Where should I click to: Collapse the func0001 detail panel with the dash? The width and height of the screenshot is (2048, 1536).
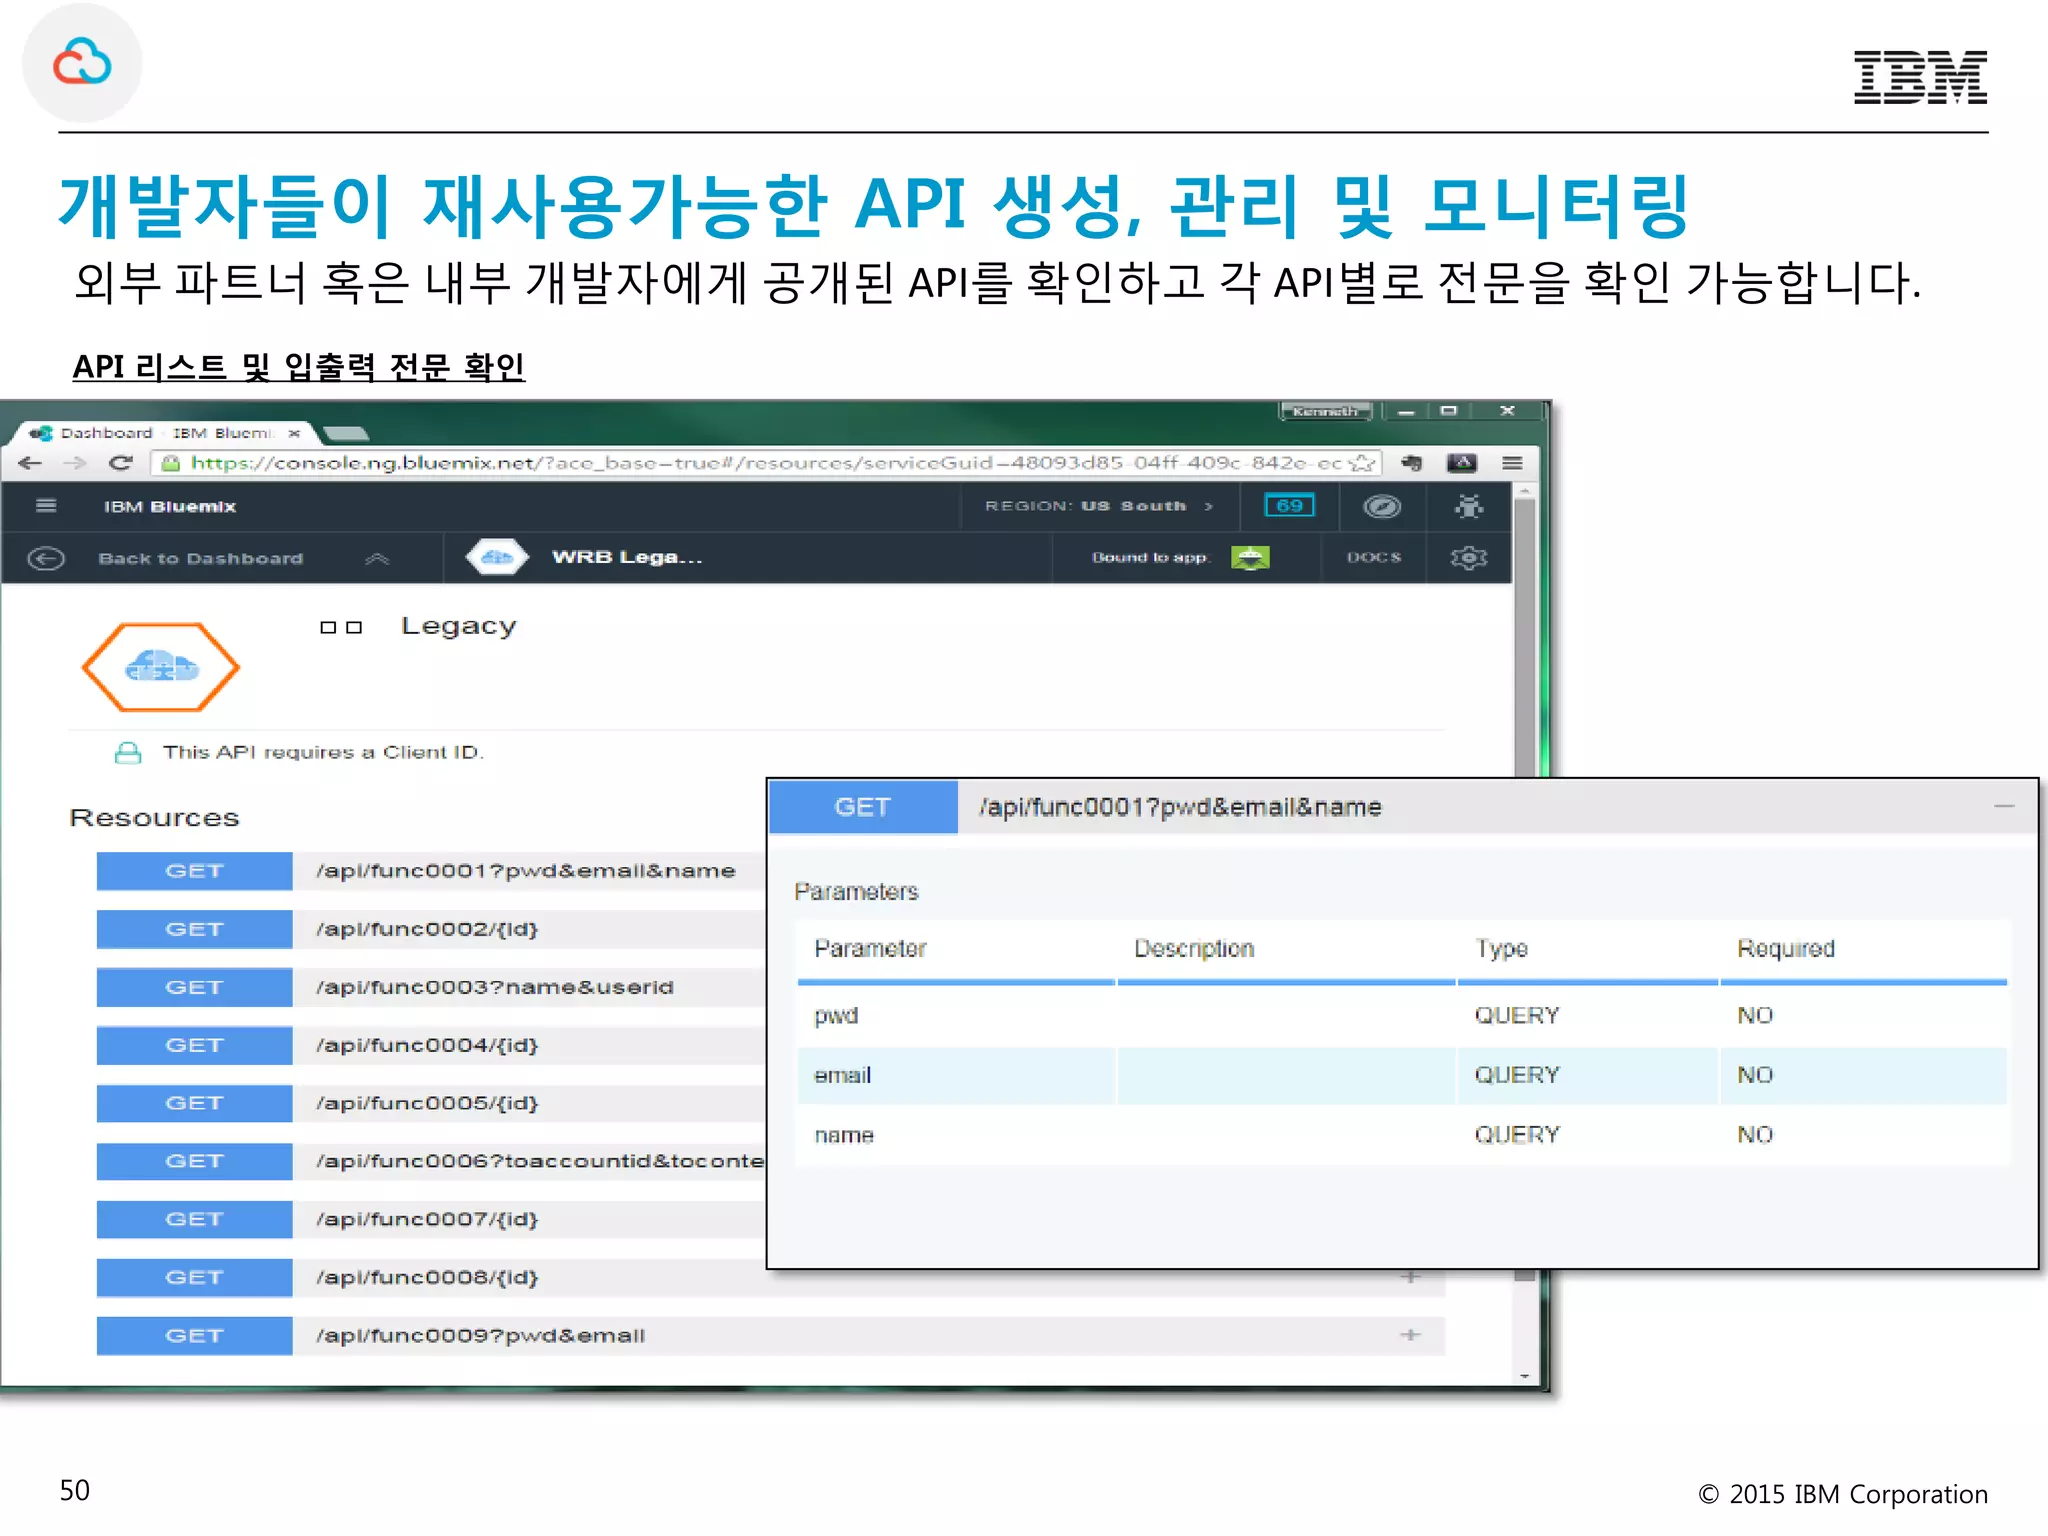point(2004,806)
